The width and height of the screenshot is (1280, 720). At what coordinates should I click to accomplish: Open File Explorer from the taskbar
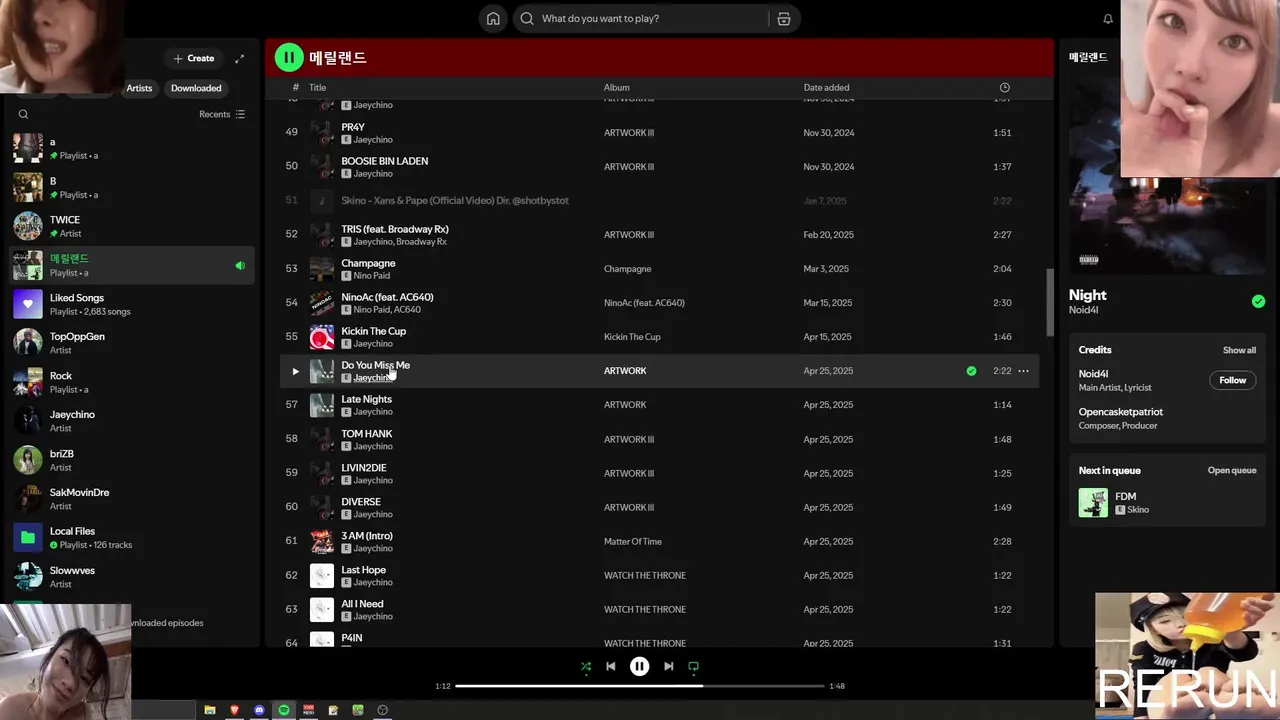click(210, 710)
